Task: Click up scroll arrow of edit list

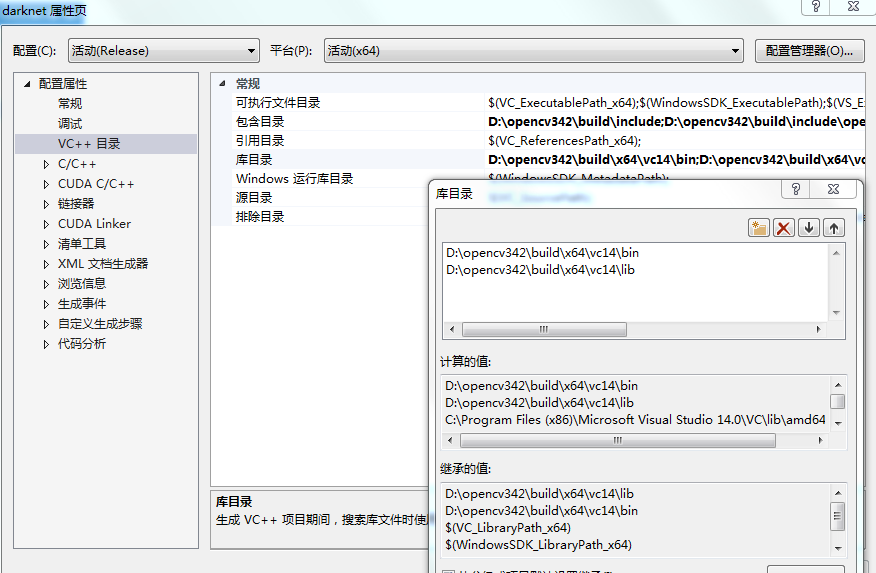Action: [x=836, y=253]
